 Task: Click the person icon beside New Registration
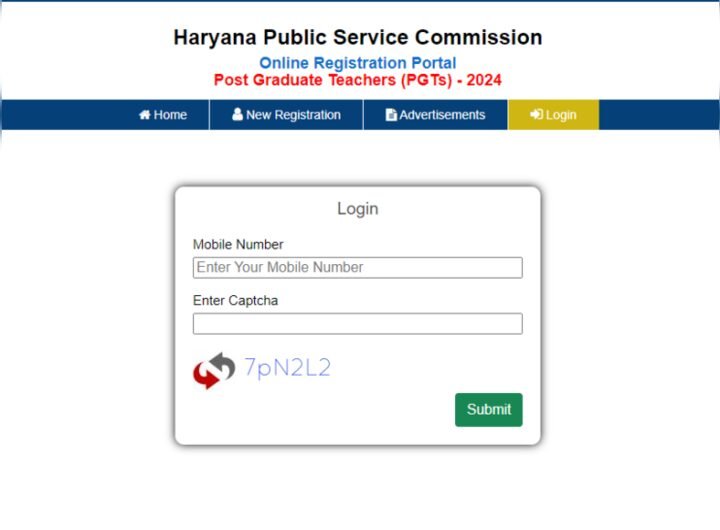tap(237, 114)
